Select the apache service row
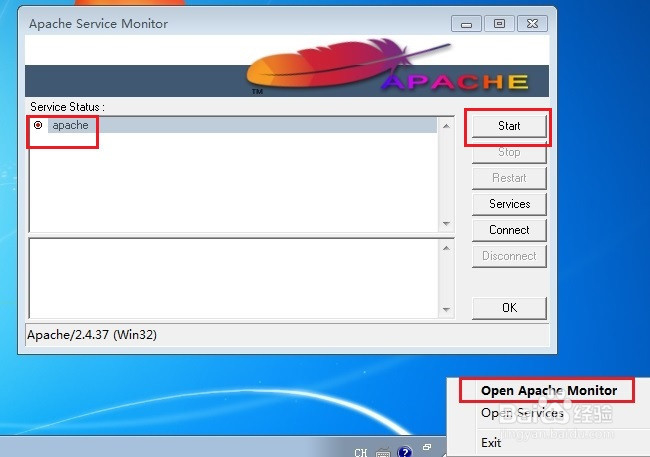 click(233, 125)
